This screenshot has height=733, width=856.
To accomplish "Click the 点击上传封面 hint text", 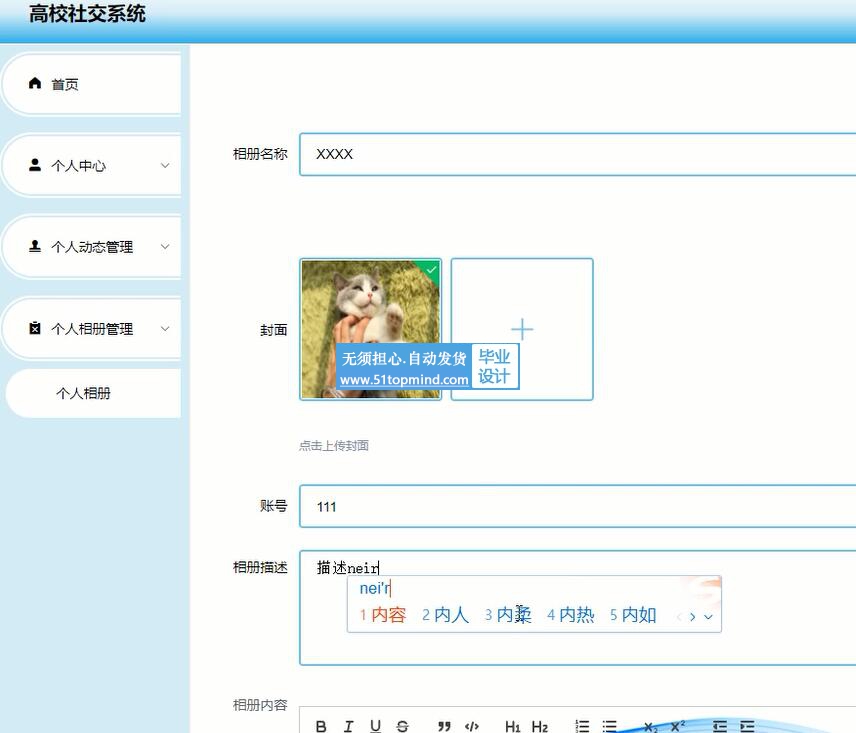I will [334, 445].
